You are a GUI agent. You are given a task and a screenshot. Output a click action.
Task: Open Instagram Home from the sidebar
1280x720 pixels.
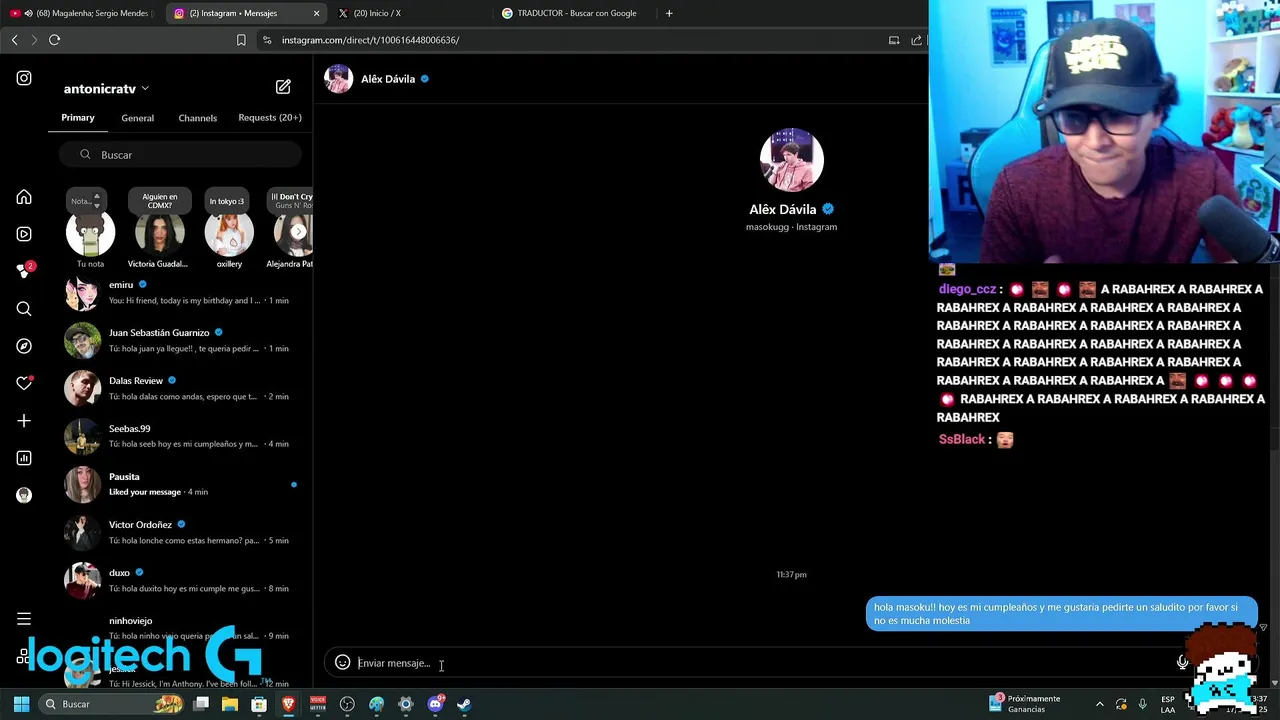click(24, 197)
